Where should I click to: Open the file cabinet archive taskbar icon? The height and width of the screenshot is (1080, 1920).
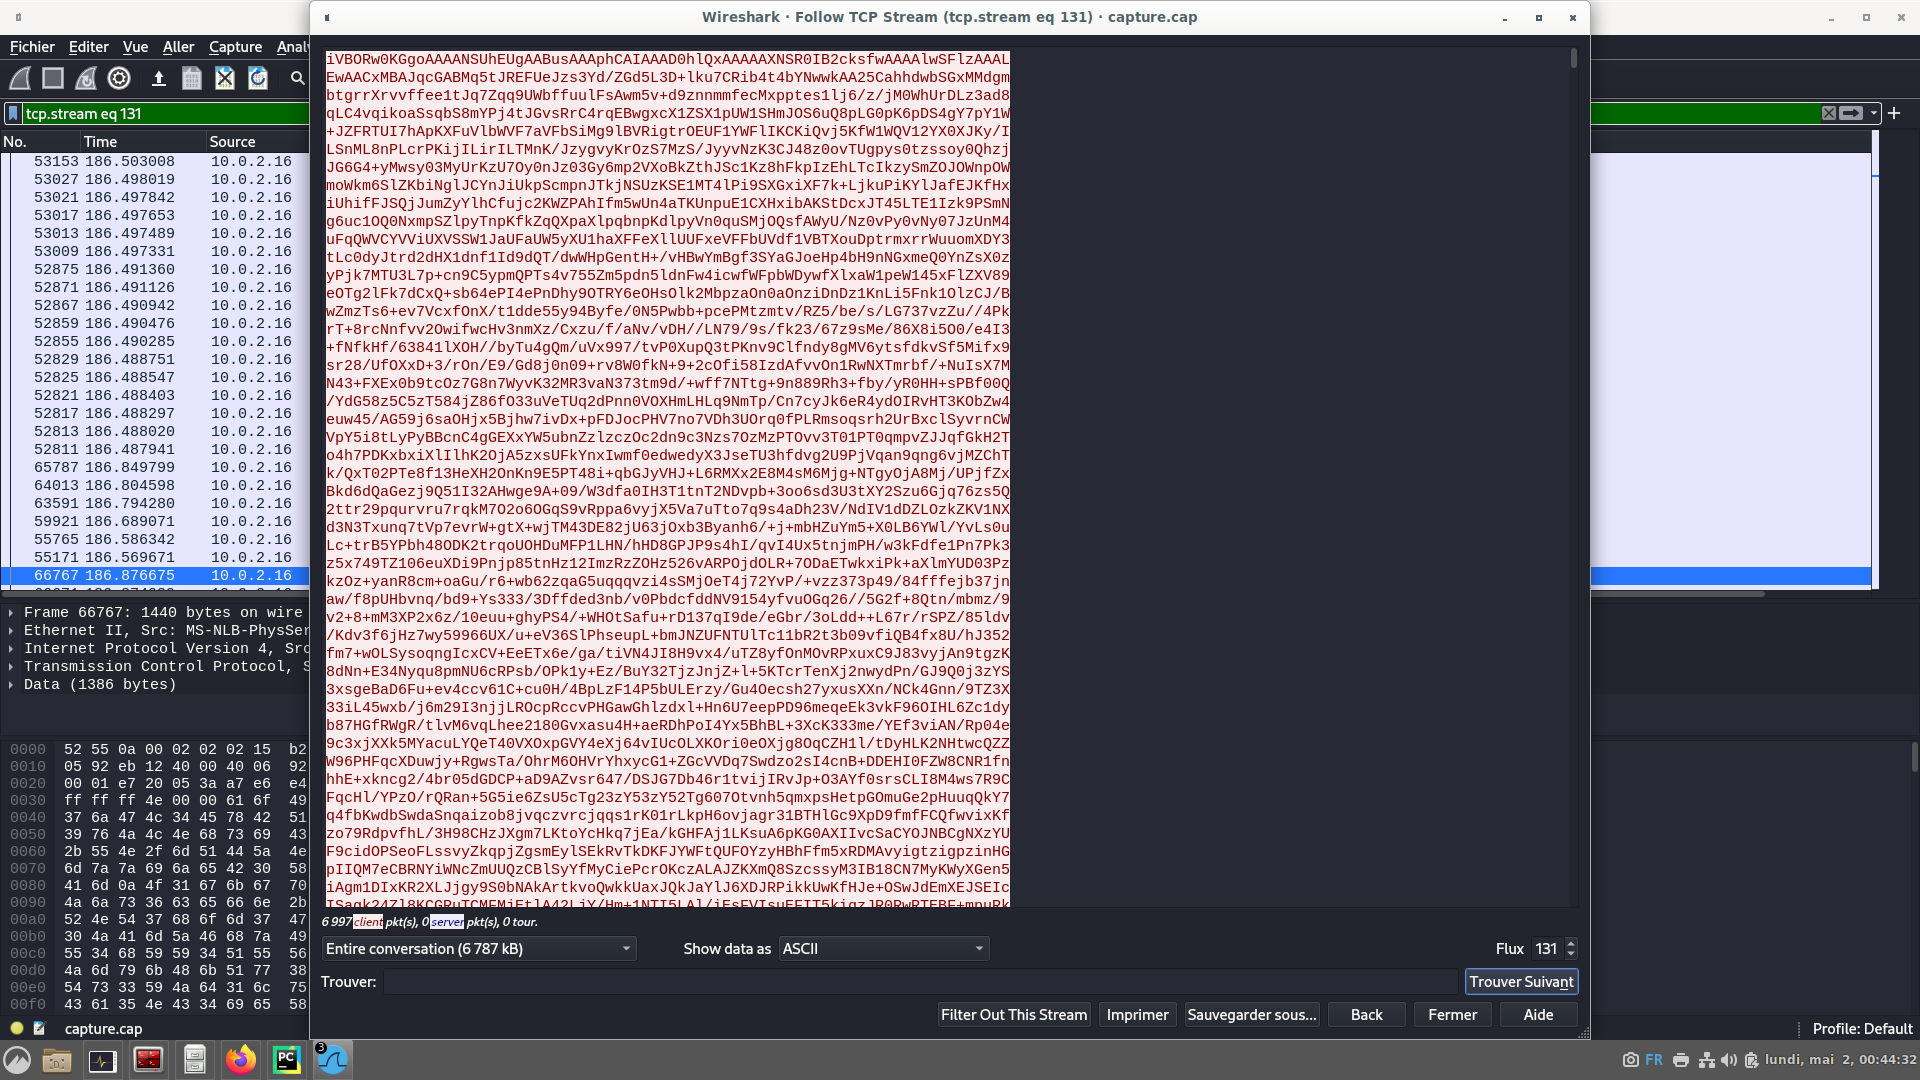click(x=195, y=1060)
